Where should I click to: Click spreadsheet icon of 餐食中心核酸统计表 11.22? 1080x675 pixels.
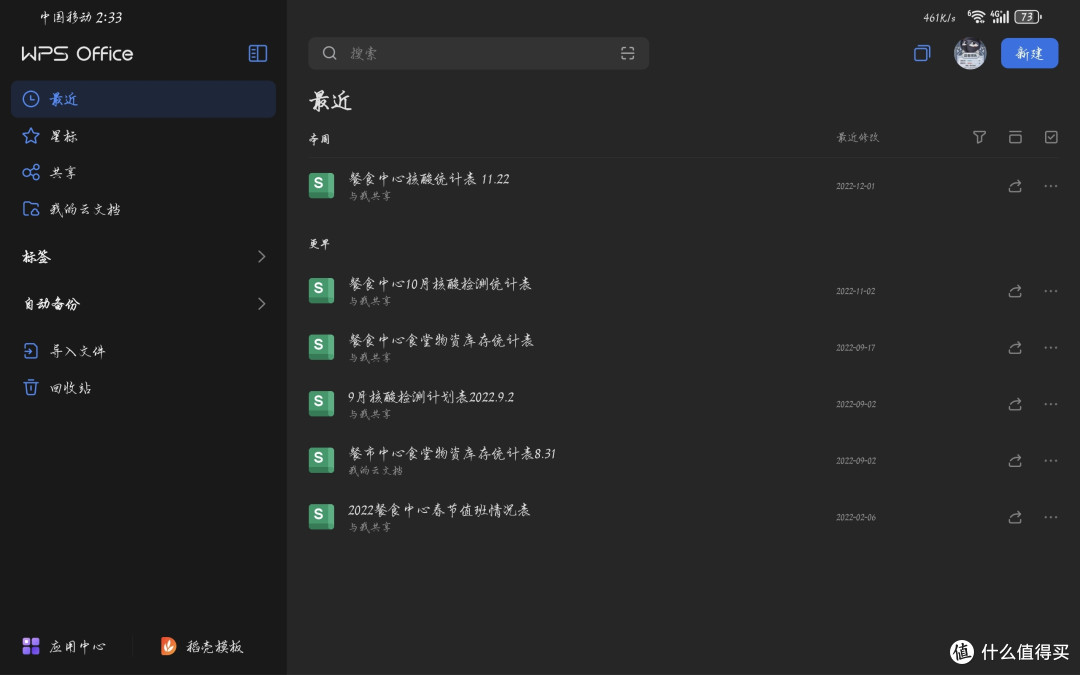pos(321,185)
